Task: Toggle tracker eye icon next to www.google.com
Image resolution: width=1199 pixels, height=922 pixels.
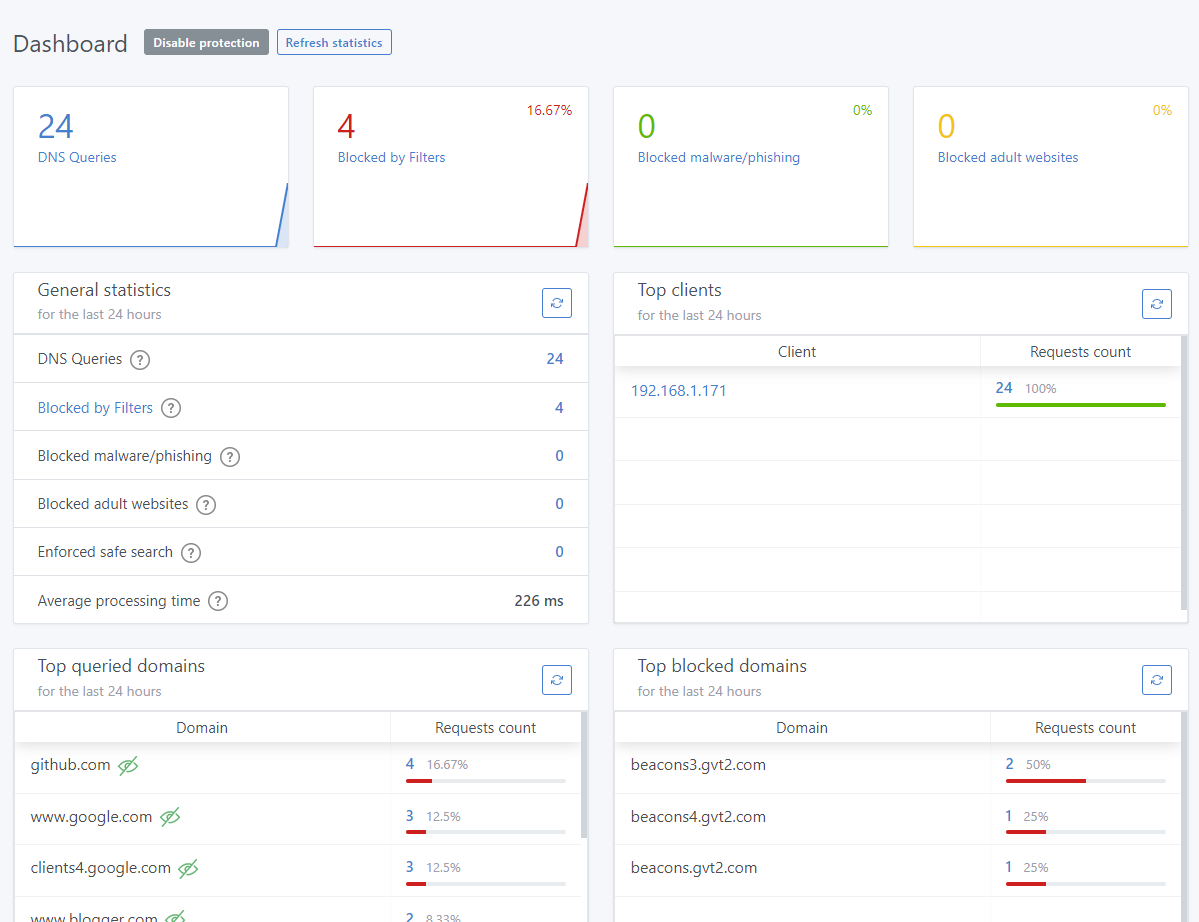Action: (170, 817)
